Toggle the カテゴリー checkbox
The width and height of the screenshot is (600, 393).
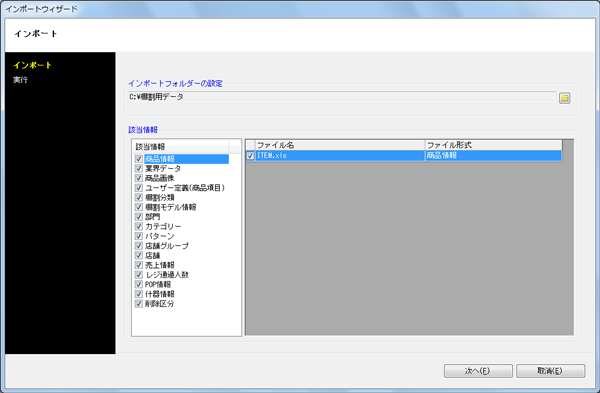point(139,227)
